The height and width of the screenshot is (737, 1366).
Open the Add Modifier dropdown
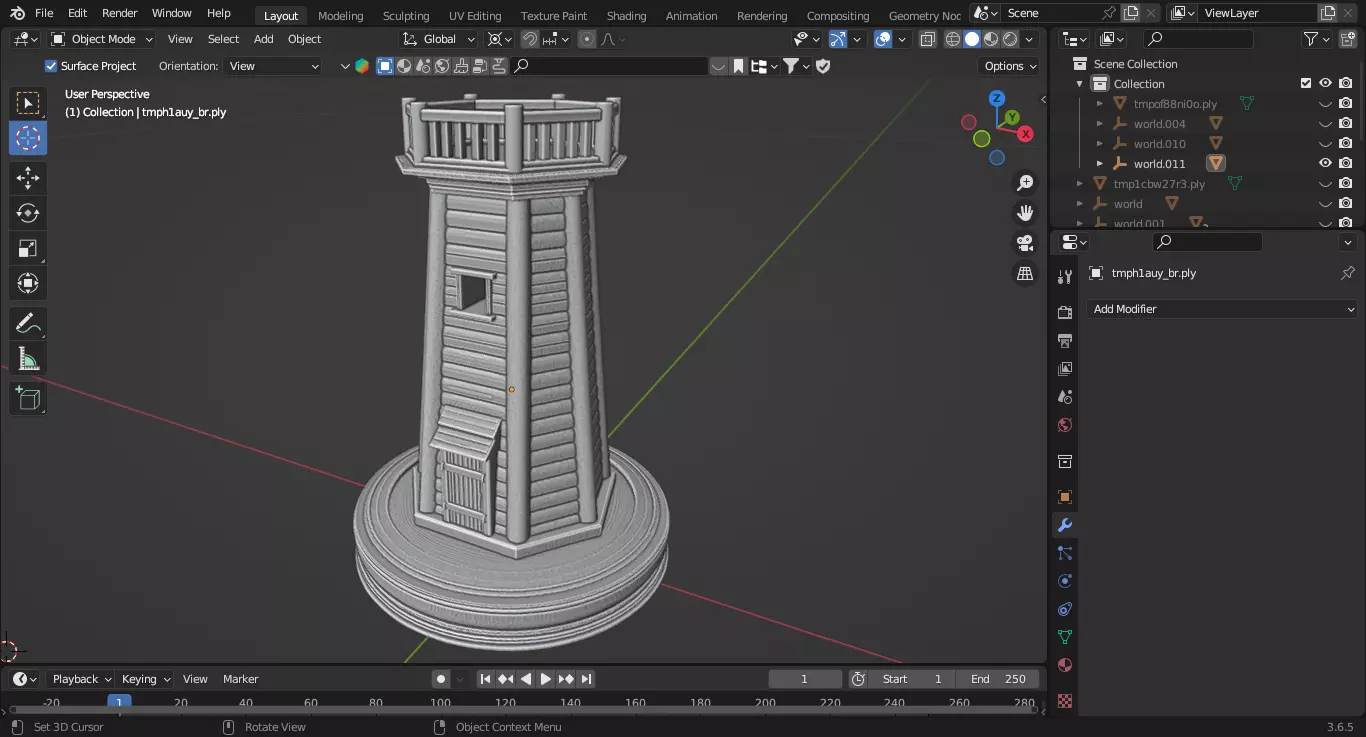click(1222, 309)
